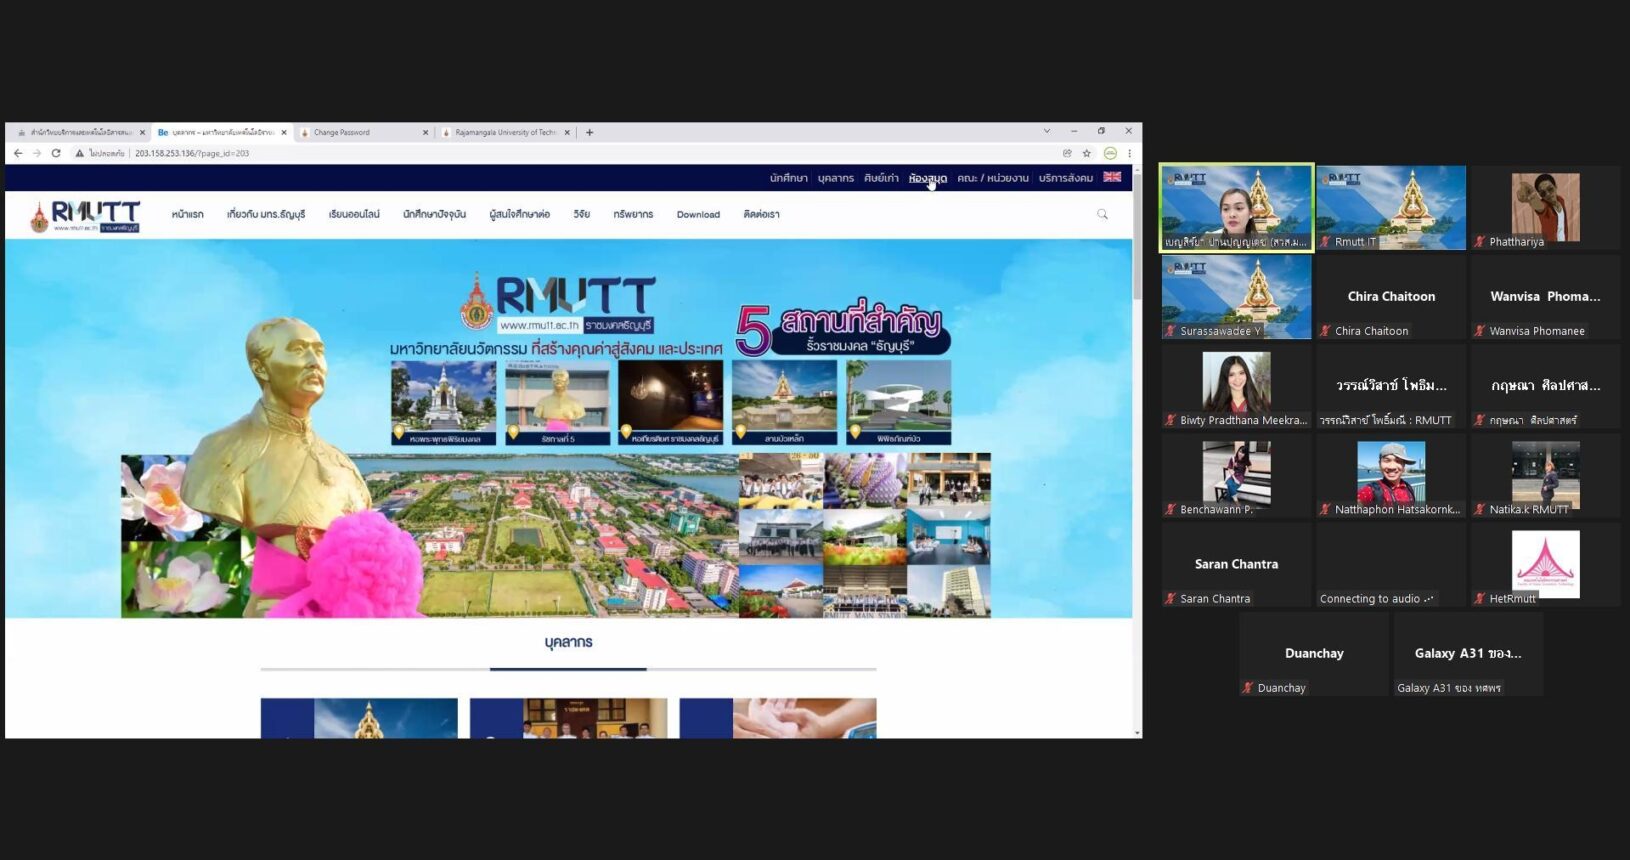
Task: Select the Chira Chaitoon participant tile
Action: pyautogui.click(x=1391, y=297)
